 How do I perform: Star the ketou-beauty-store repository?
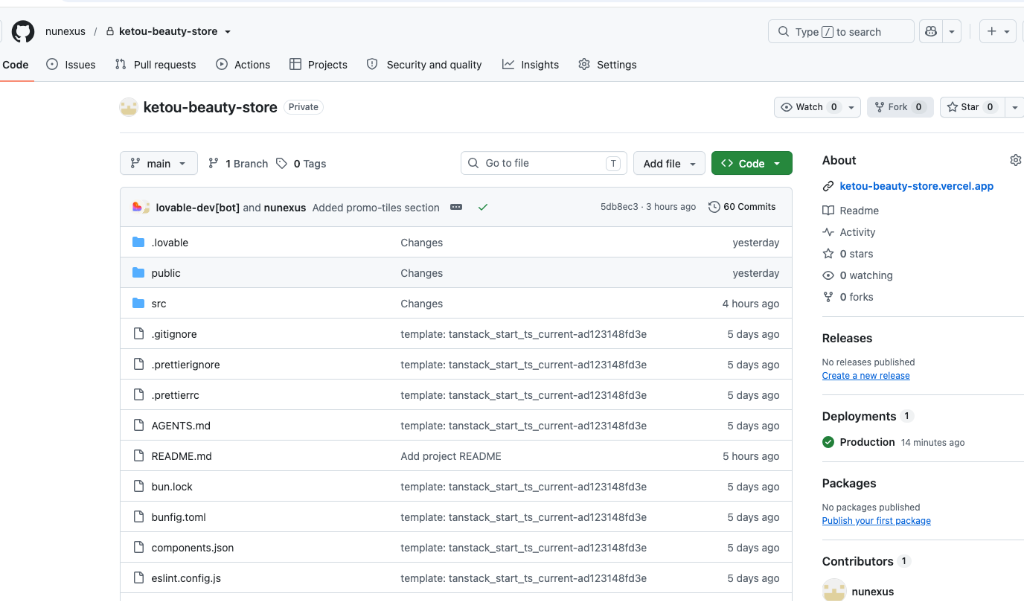click(972, 107)
